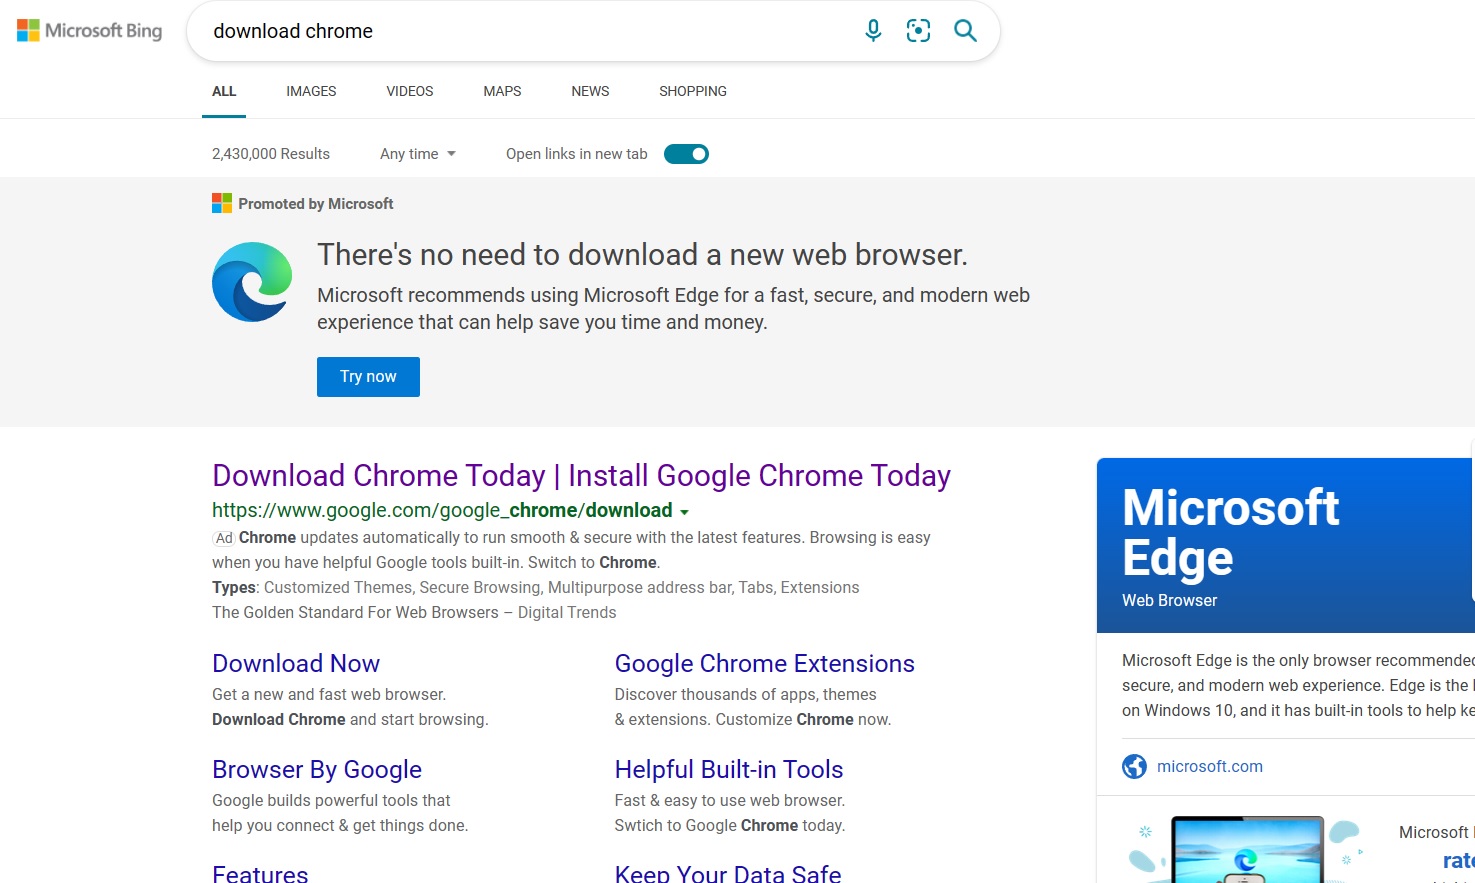Open Google Chrome Extensions link

764,663
